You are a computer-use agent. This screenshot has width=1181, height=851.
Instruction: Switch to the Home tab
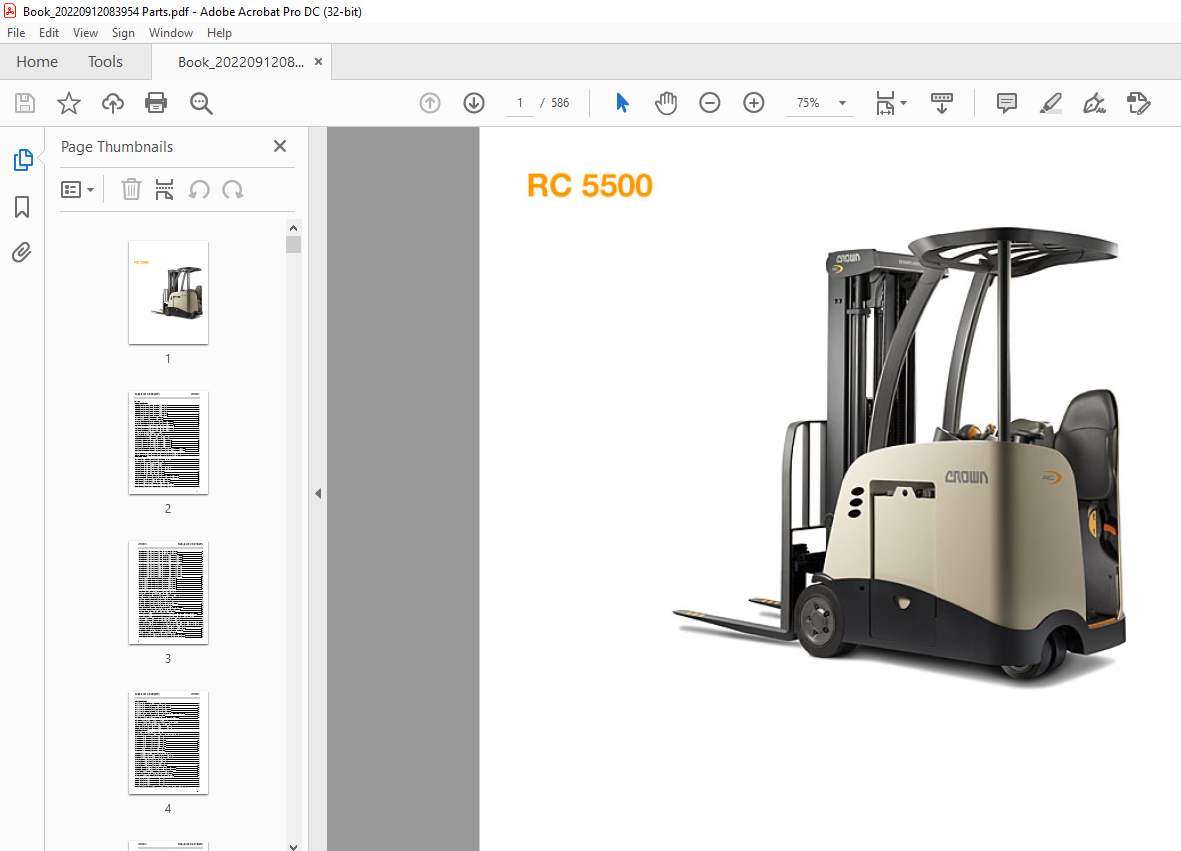pos(37,62)
